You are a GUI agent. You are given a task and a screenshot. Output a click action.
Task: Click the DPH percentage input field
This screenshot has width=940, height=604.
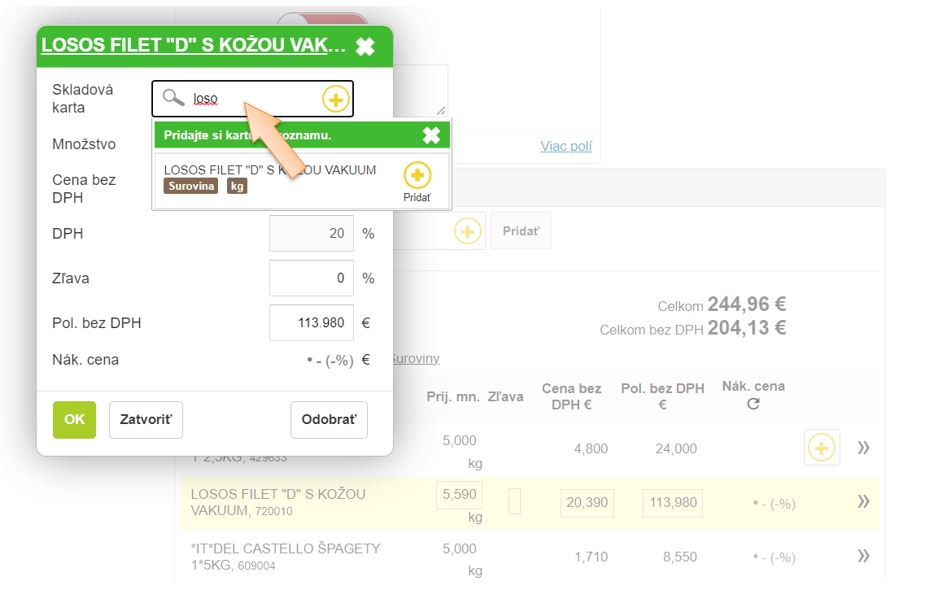pos(311,233)
